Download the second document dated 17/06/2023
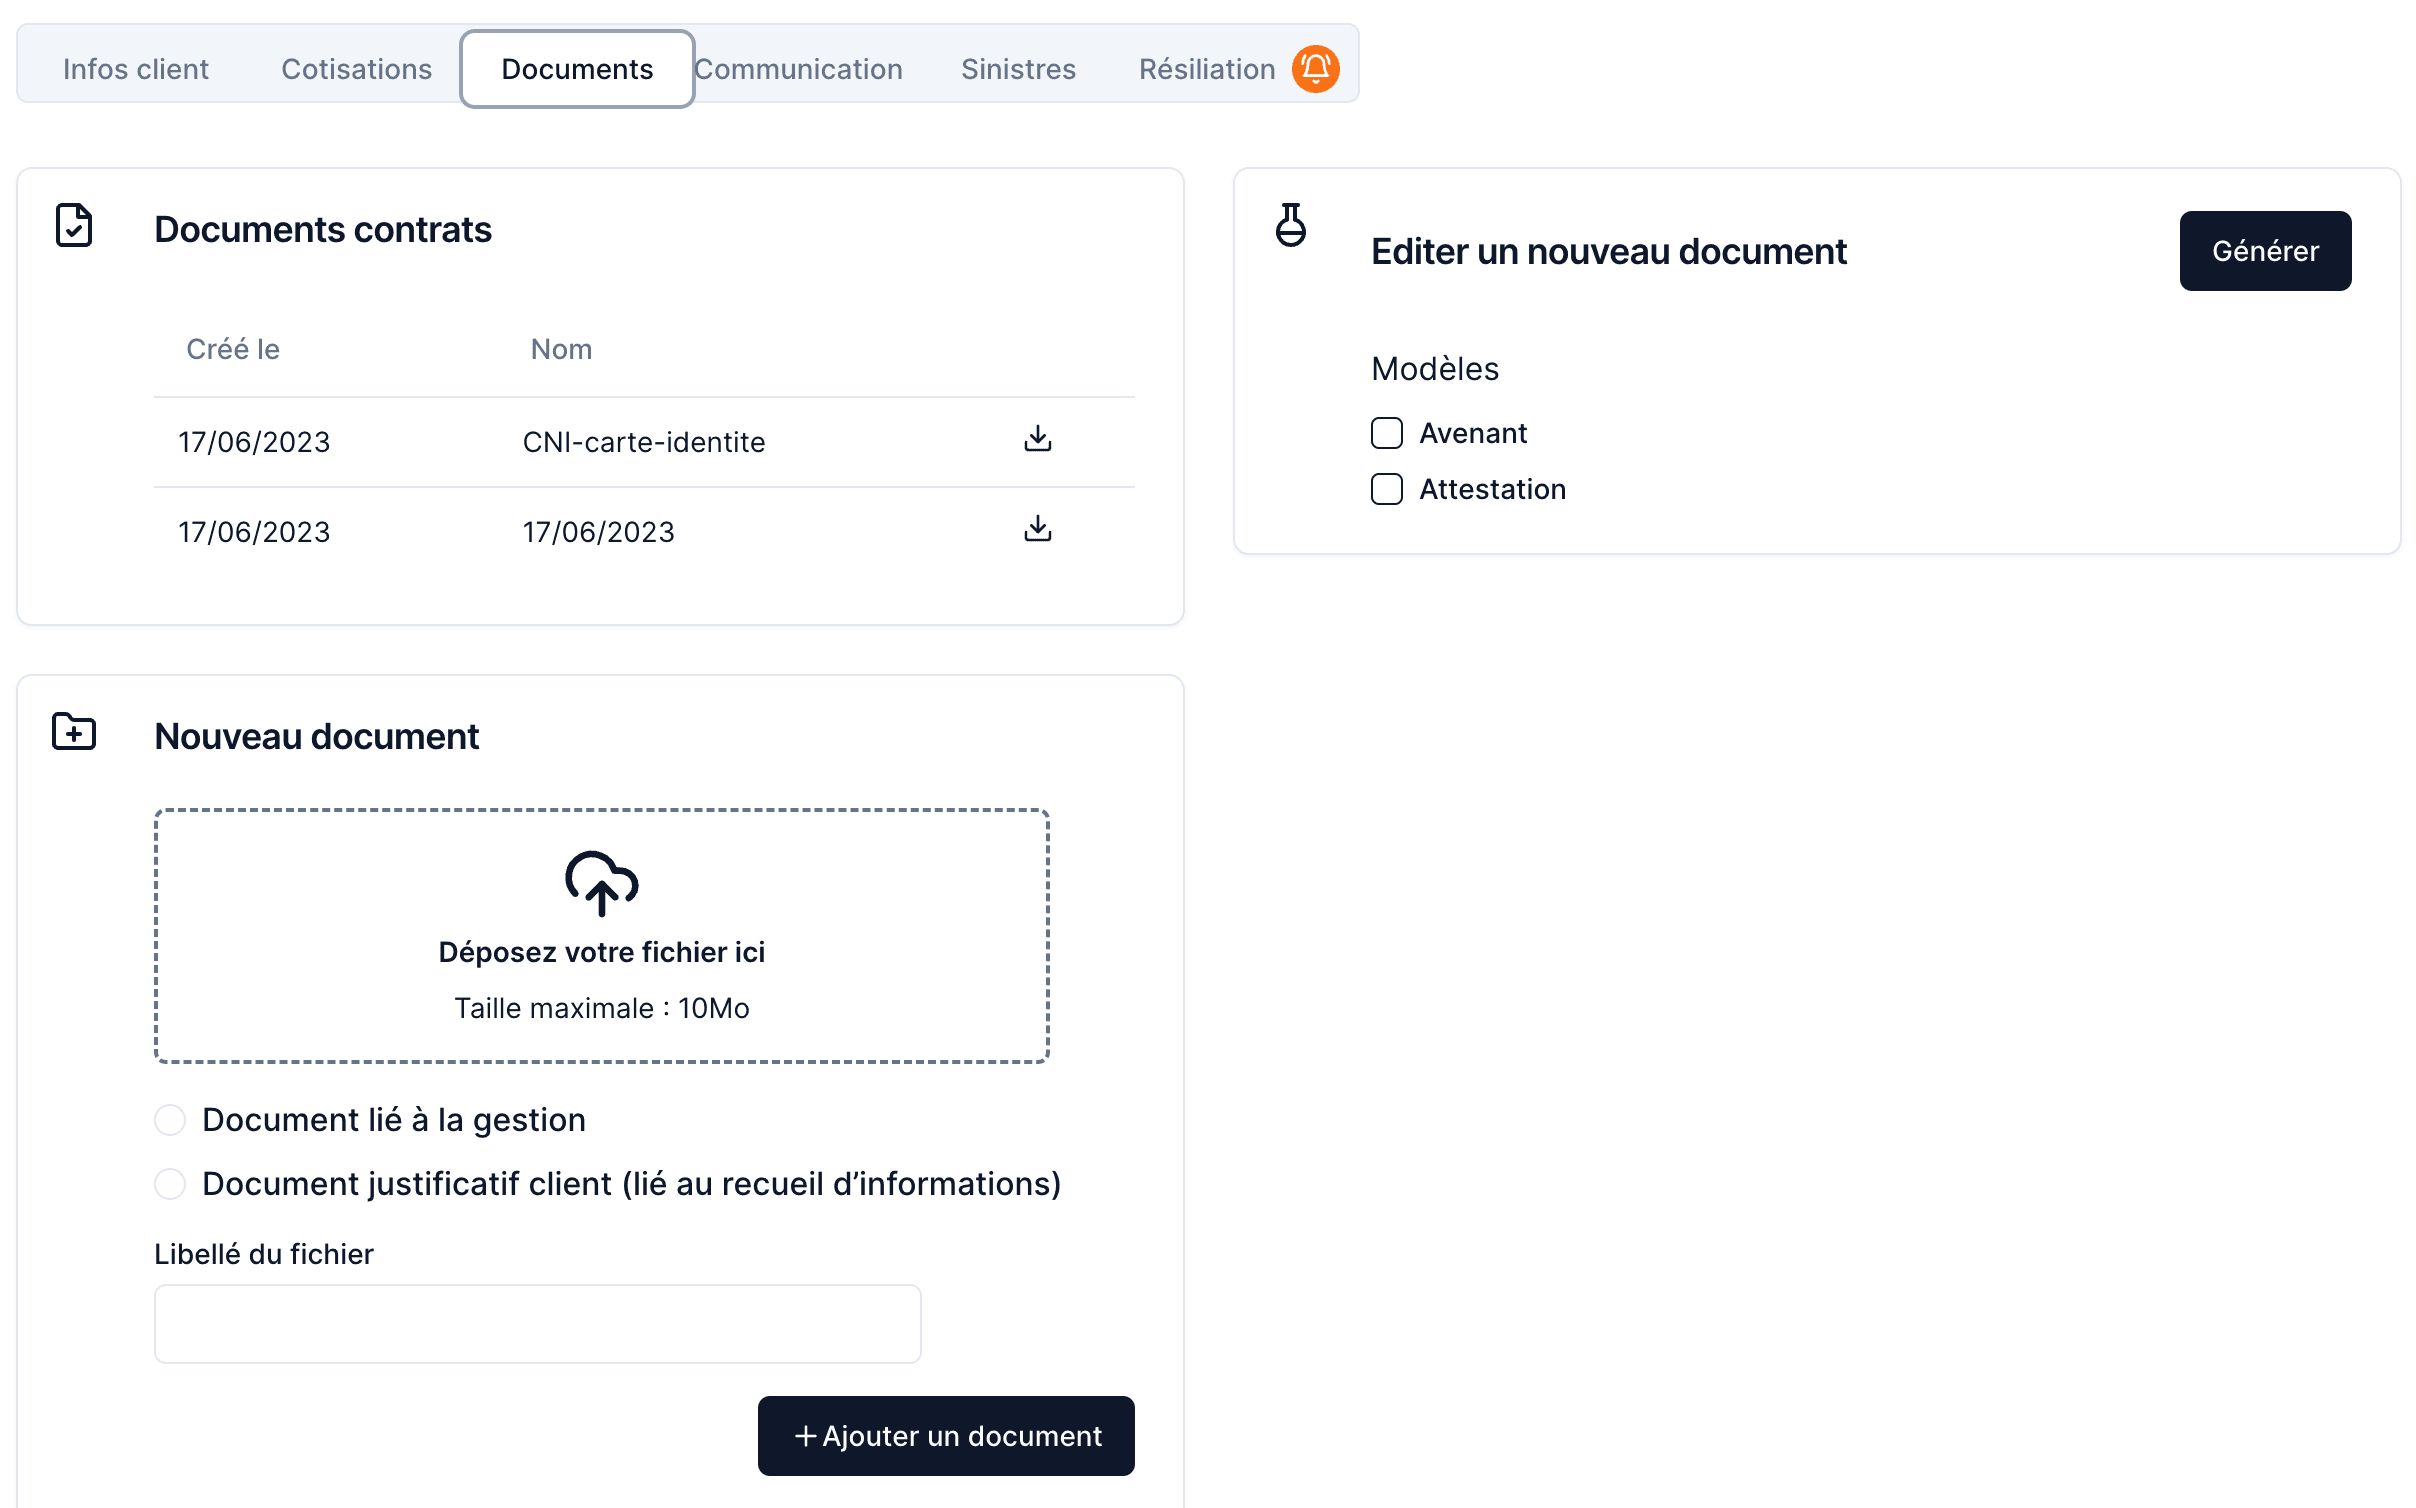Viewport: 2416px width, 1508px height. pos(1037,530)
